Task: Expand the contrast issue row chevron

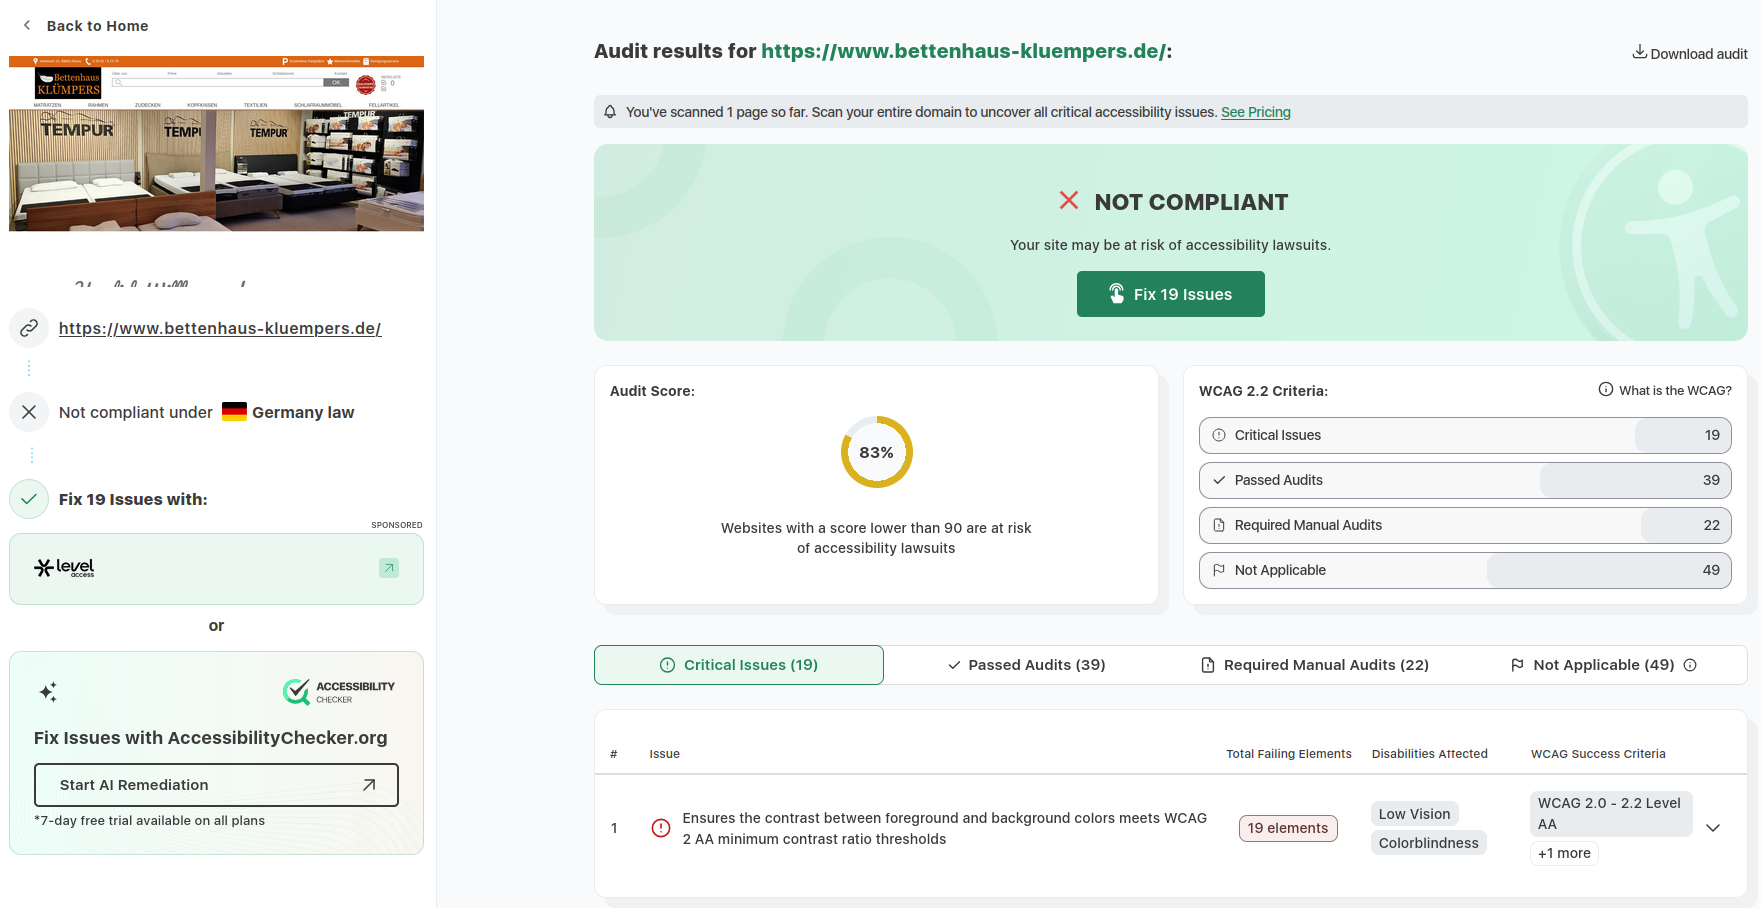Action: pos(1713,828)
